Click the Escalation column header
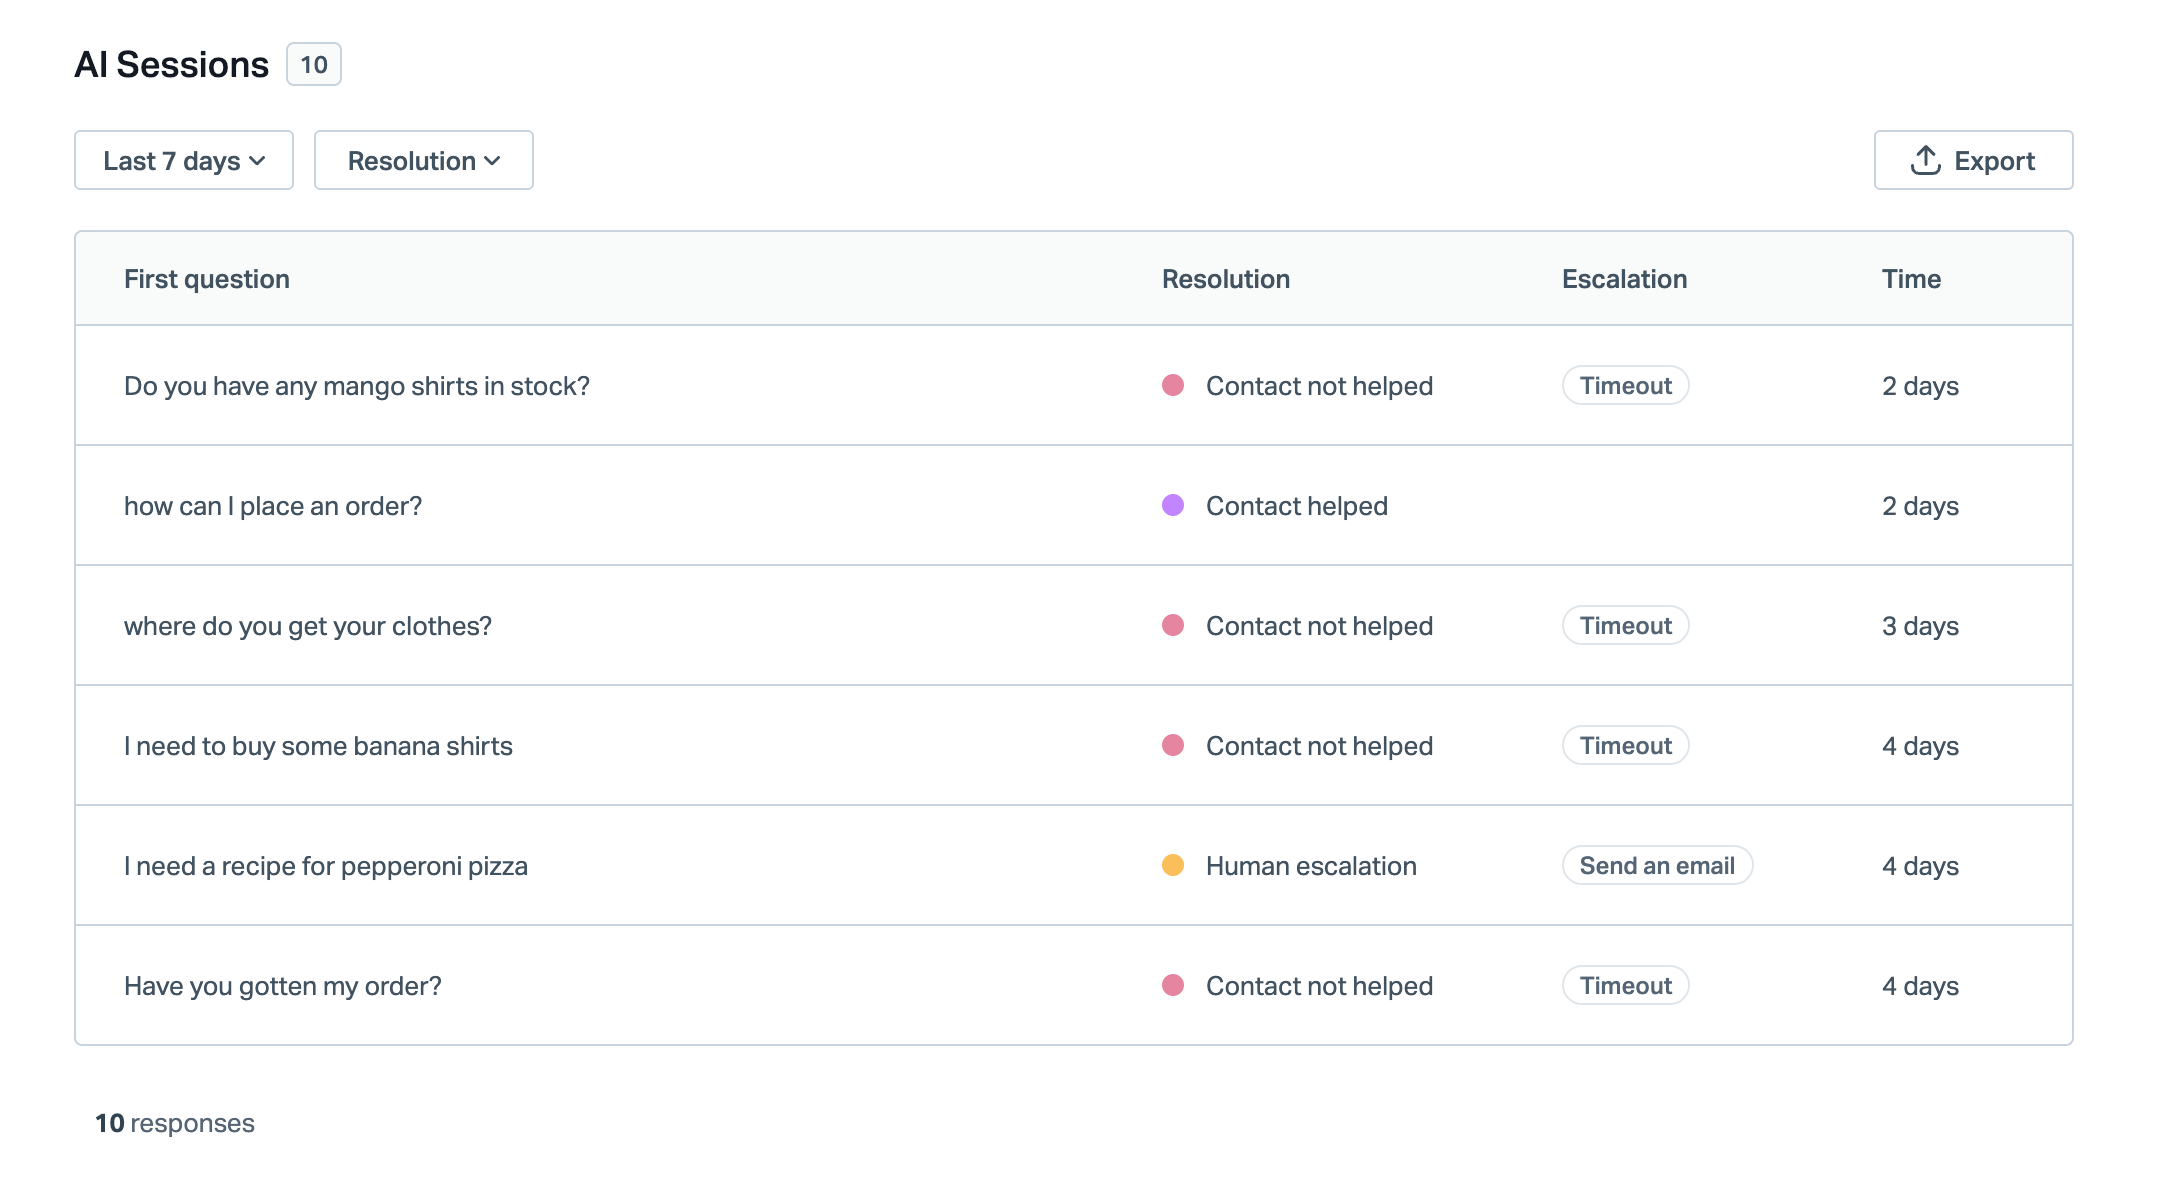The height and width of the screenshot is (1188, 2164). click(x=1625, y=279)
